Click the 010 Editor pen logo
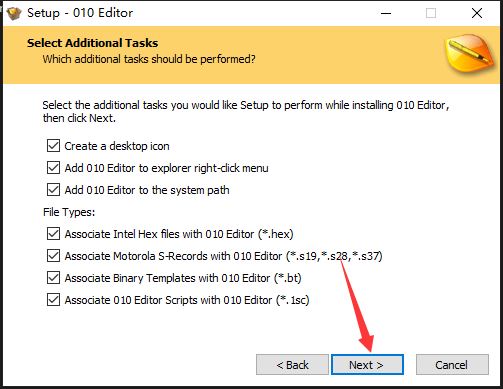 [469, 55]
